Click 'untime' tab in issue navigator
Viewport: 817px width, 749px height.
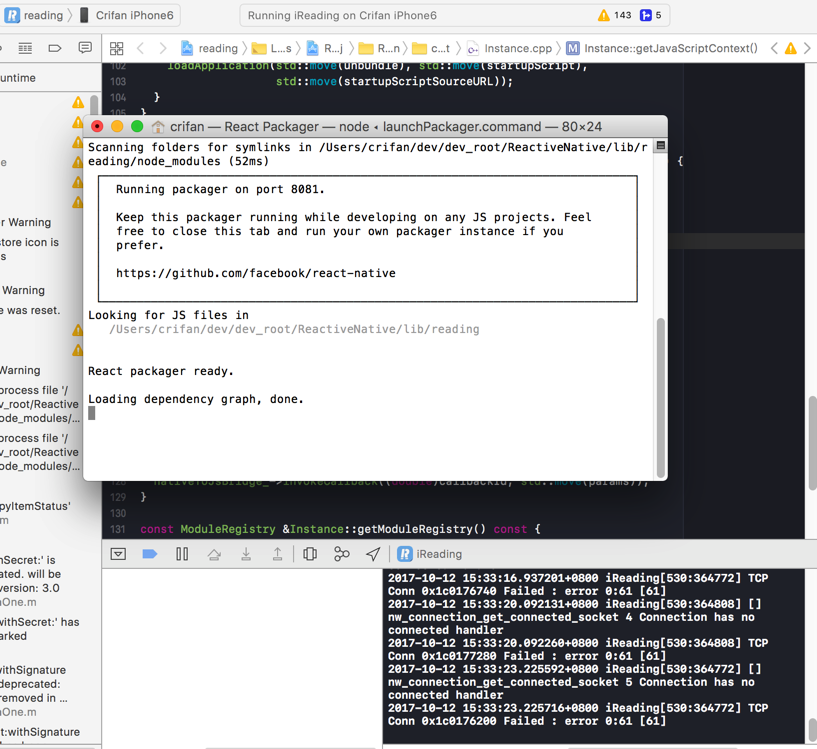click(x=18, y=78)
